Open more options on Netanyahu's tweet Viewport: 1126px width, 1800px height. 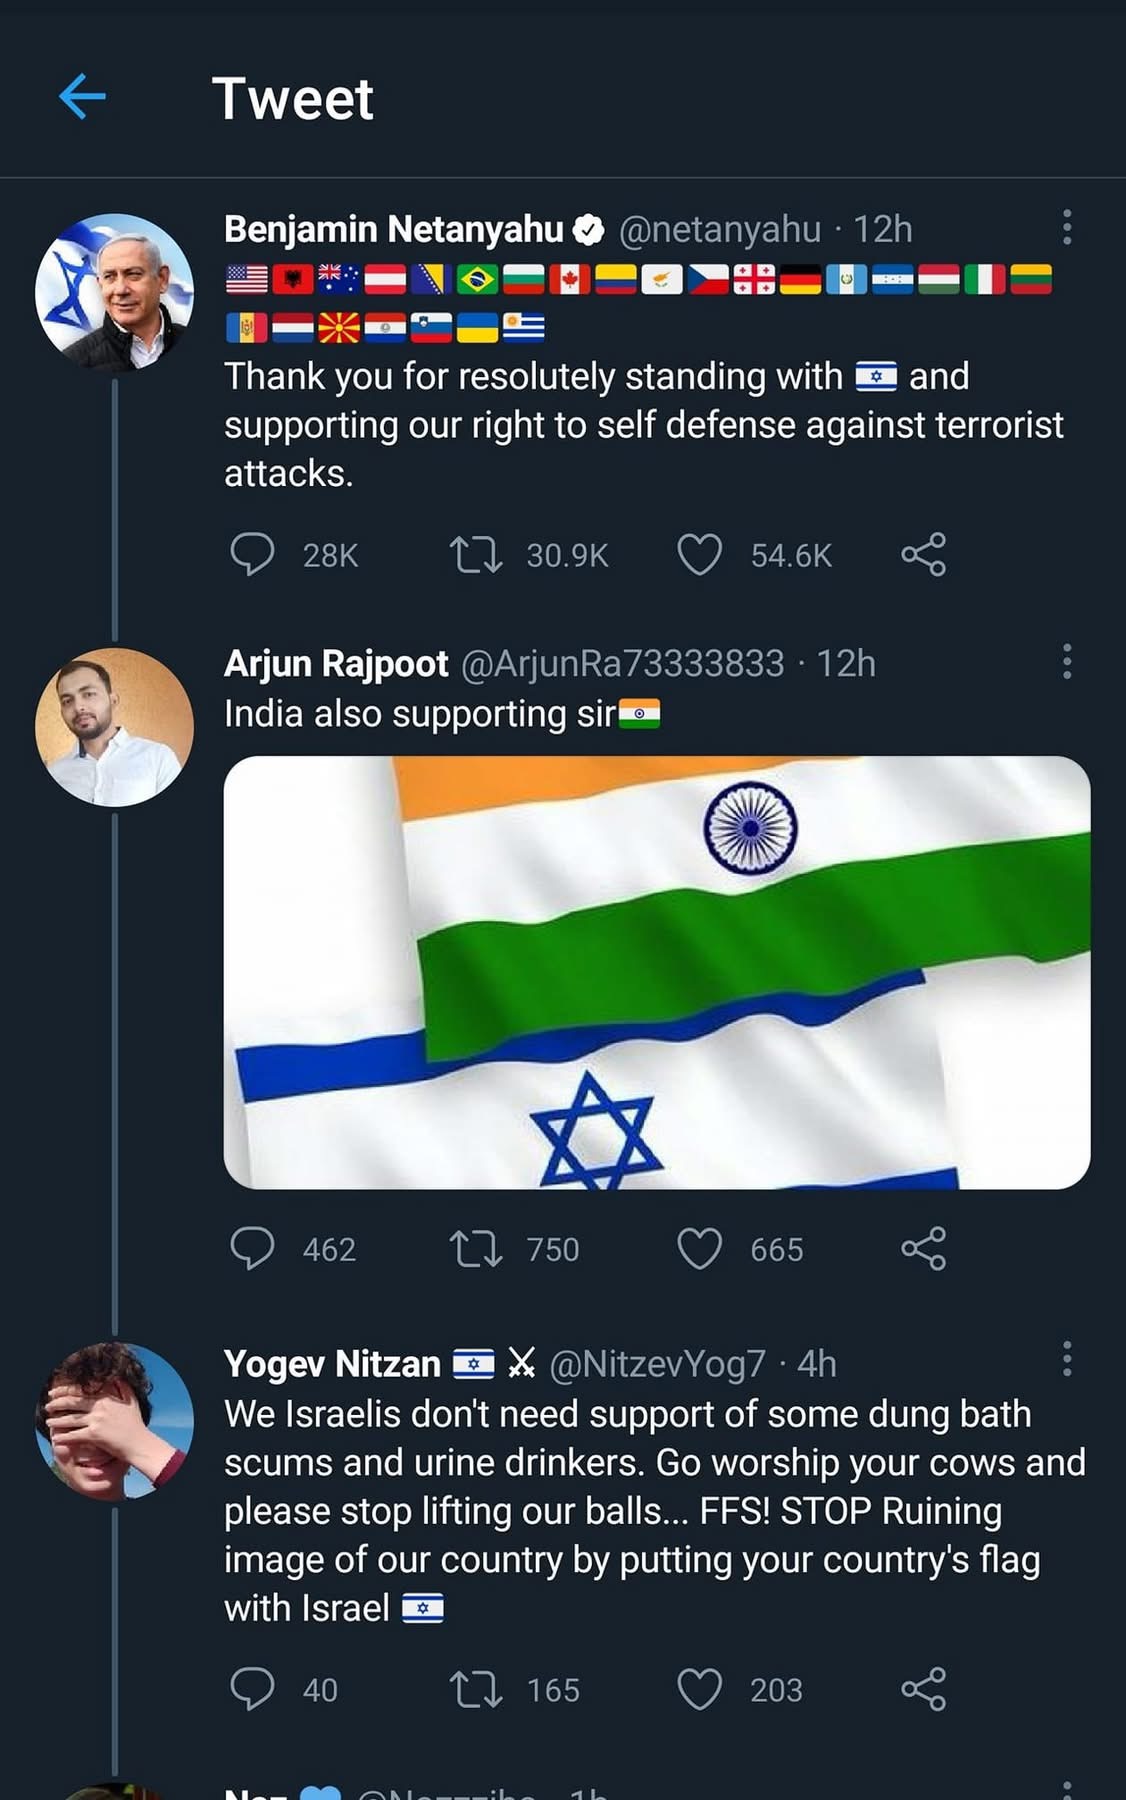pos(1067,228)
